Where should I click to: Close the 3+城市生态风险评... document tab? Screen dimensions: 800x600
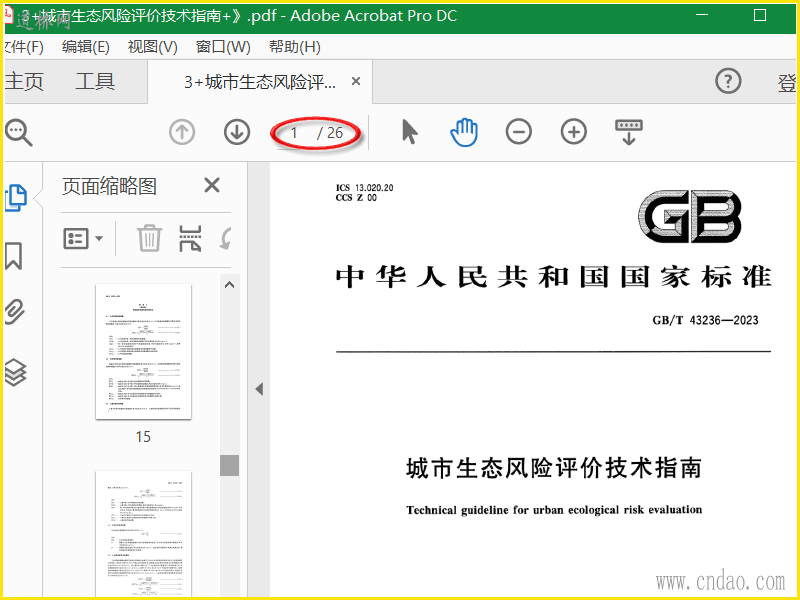coord(356,81)
